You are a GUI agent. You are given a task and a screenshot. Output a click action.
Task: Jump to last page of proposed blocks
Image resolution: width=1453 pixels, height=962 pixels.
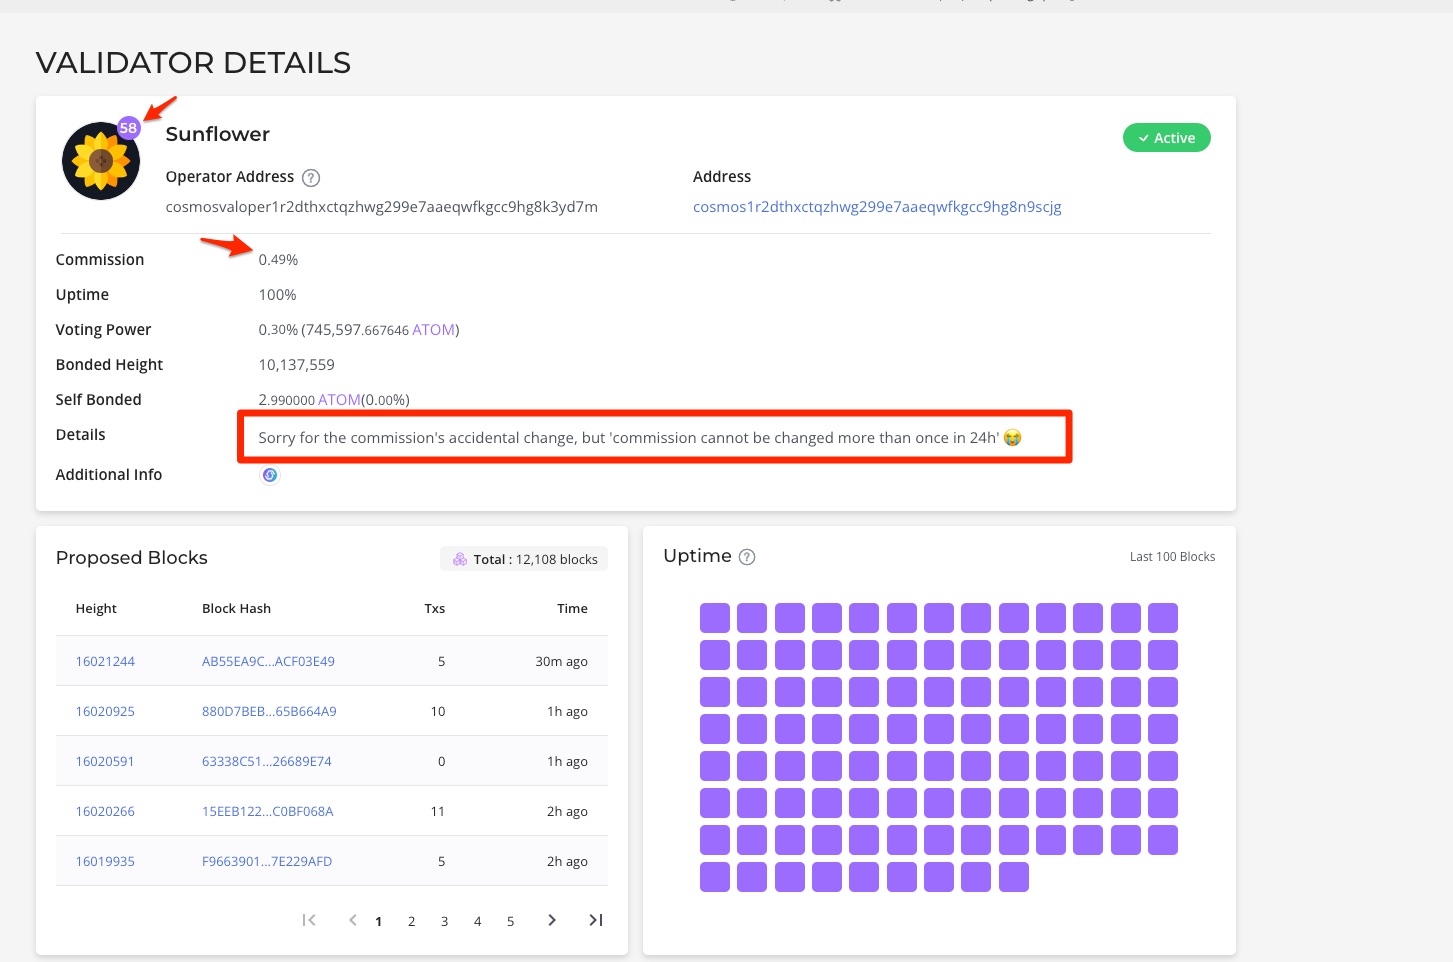pos(595,920)
